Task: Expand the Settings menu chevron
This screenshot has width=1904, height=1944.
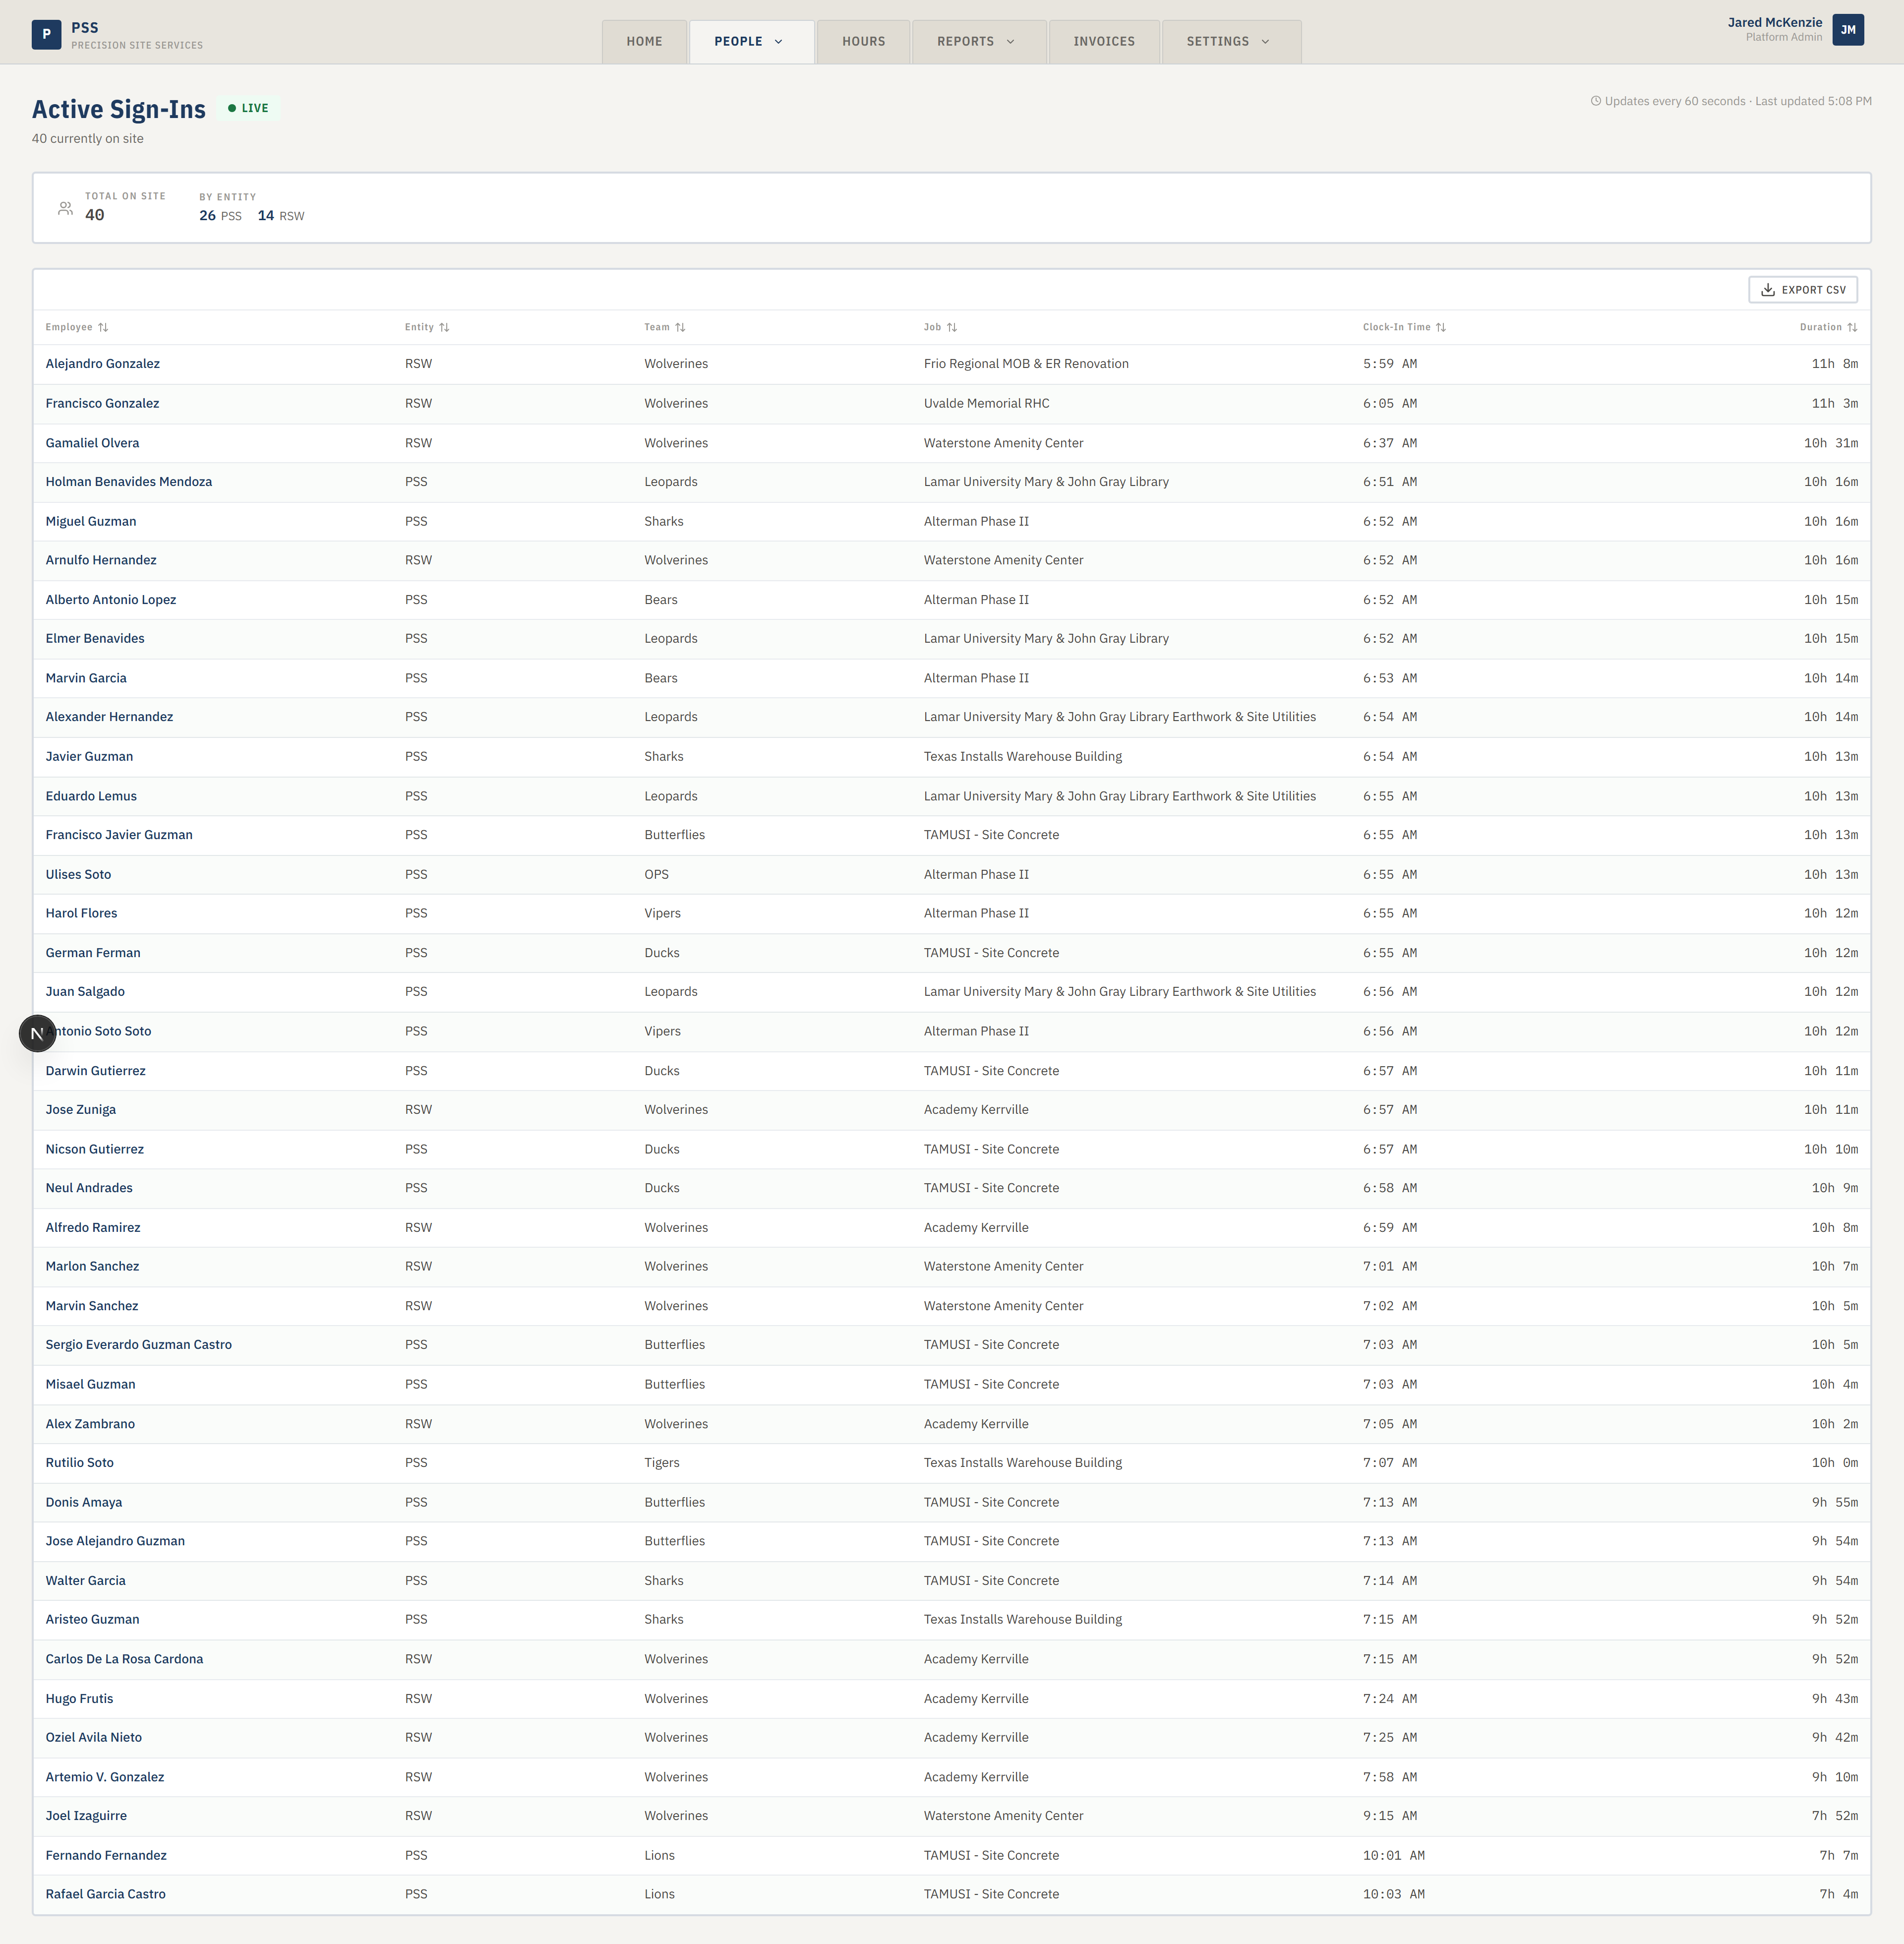Action: point(1265,42)
